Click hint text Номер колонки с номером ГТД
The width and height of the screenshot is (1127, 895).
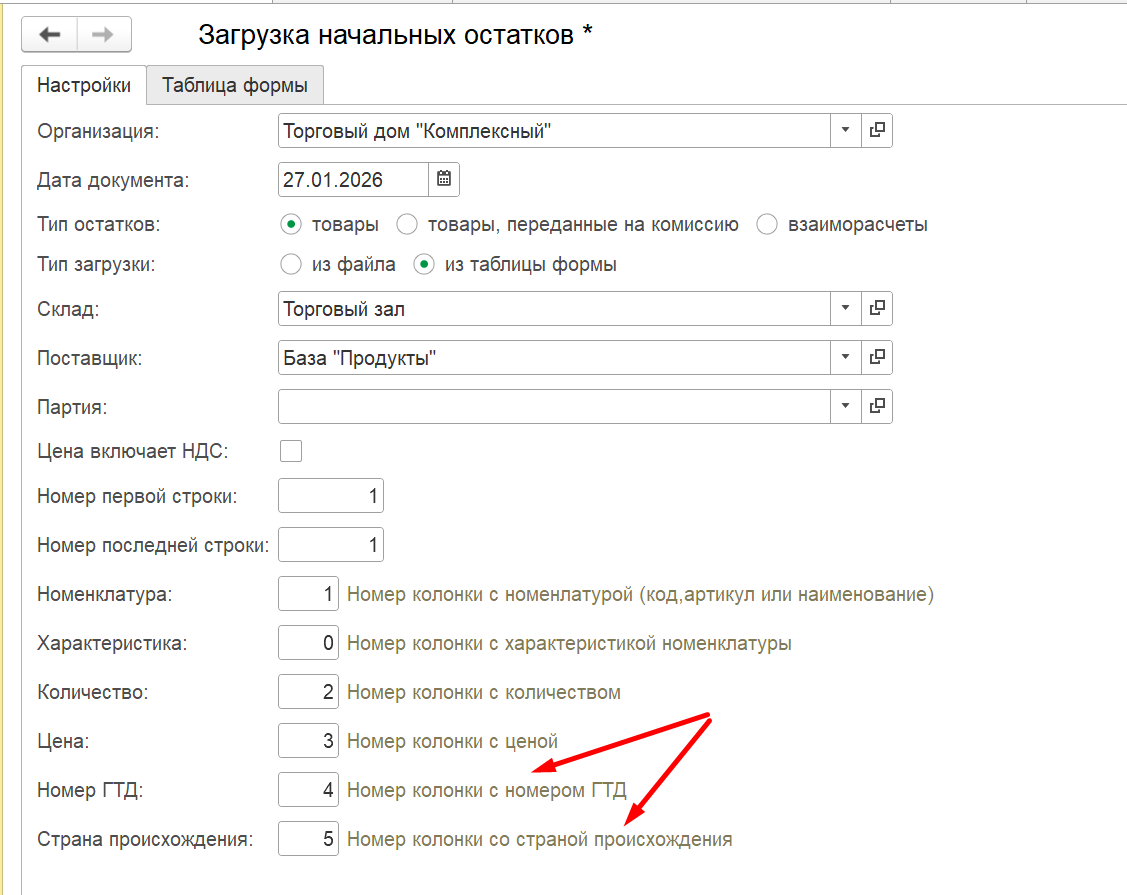(487, 790)
